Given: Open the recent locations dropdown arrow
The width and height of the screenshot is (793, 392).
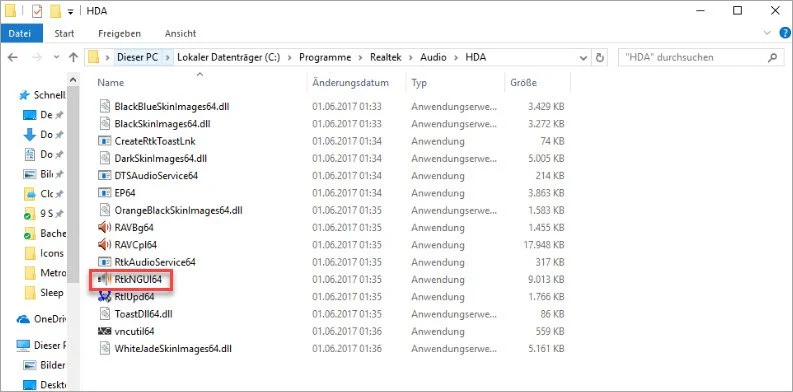Looking at the screenshot, I should [x=56, y=58].
